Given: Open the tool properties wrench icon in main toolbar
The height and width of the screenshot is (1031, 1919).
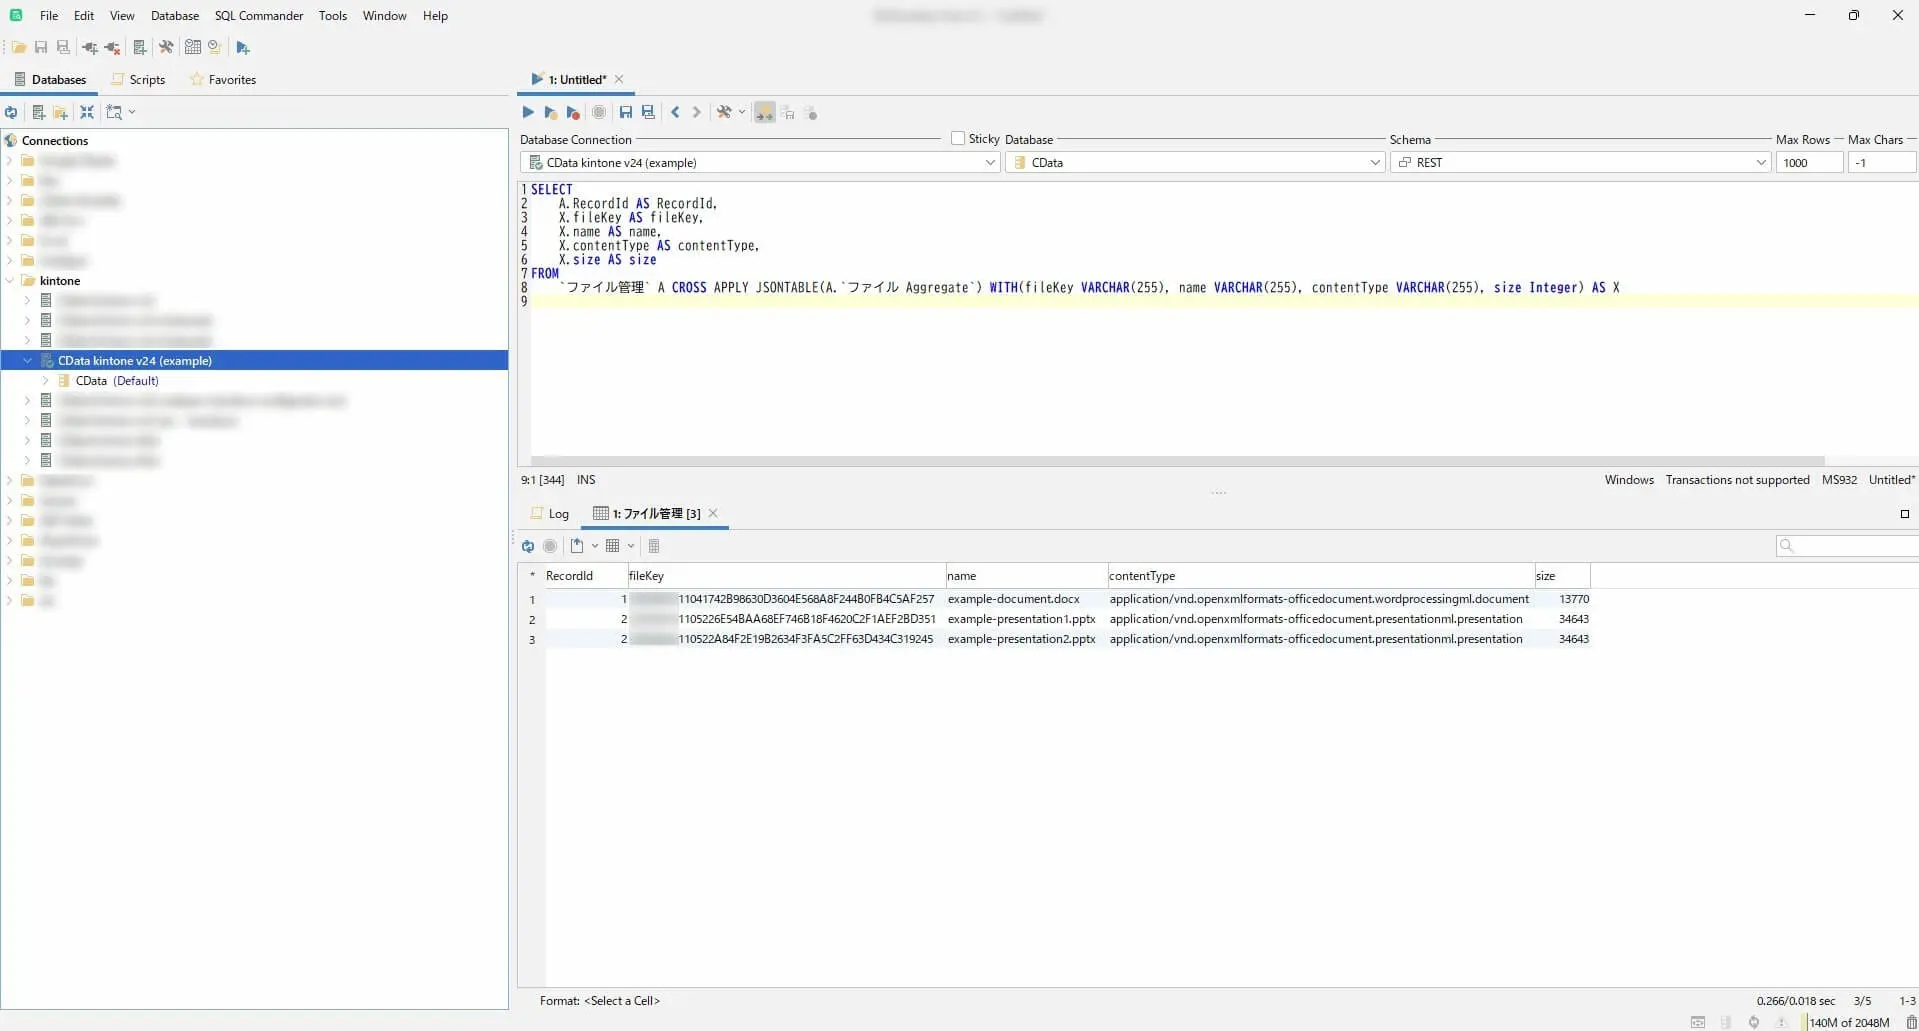Looking at the screenshot, I should [x=166, y=47].
